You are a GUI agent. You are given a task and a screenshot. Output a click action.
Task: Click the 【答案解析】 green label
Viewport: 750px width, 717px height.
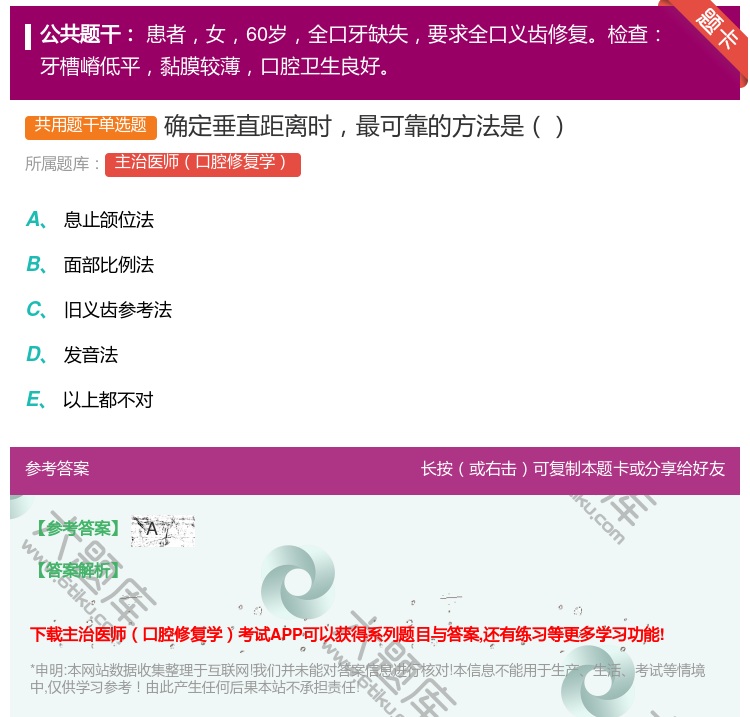pyautogui.click(x=77, y=570)
